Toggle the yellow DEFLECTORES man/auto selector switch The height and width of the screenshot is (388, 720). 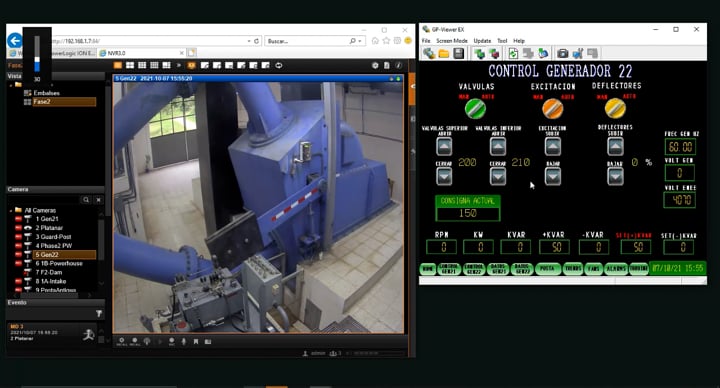coord(615,108)
